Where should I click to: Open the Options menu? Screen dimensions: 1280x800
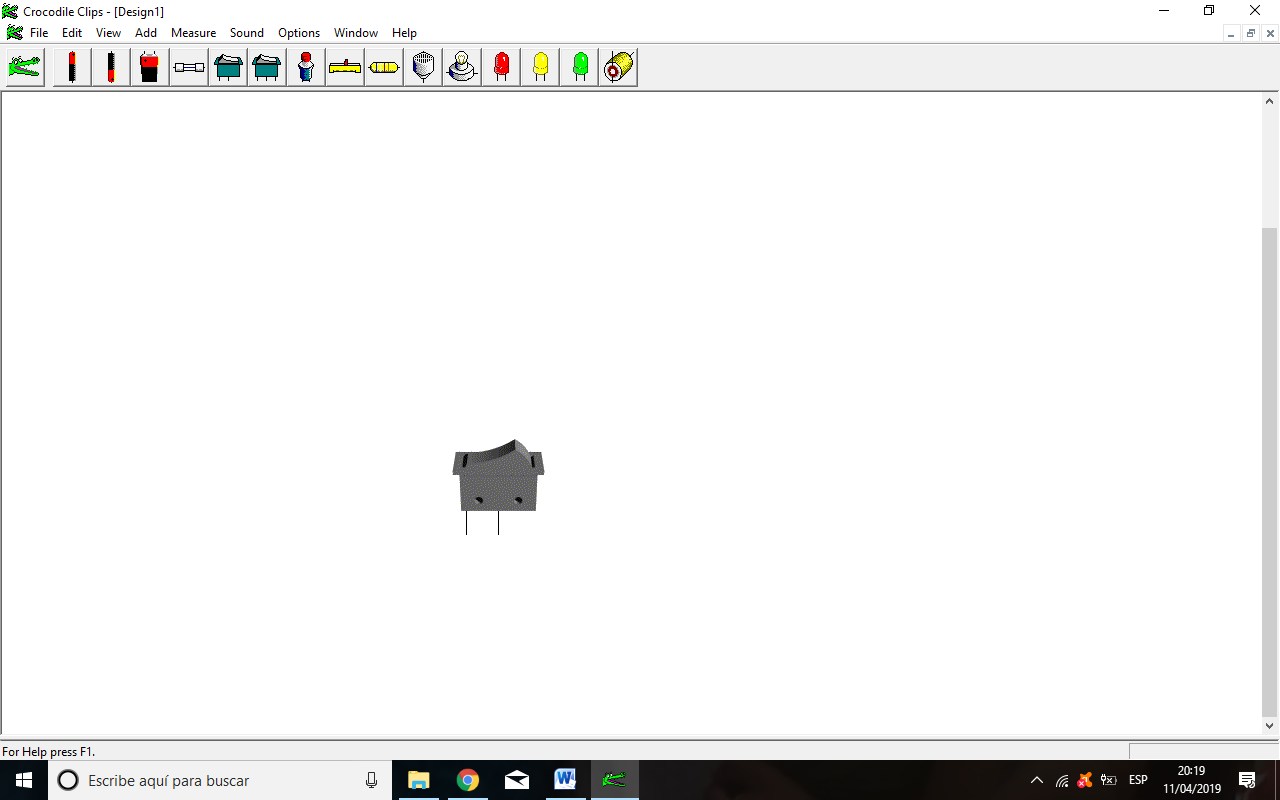click(x=299, y=33)
